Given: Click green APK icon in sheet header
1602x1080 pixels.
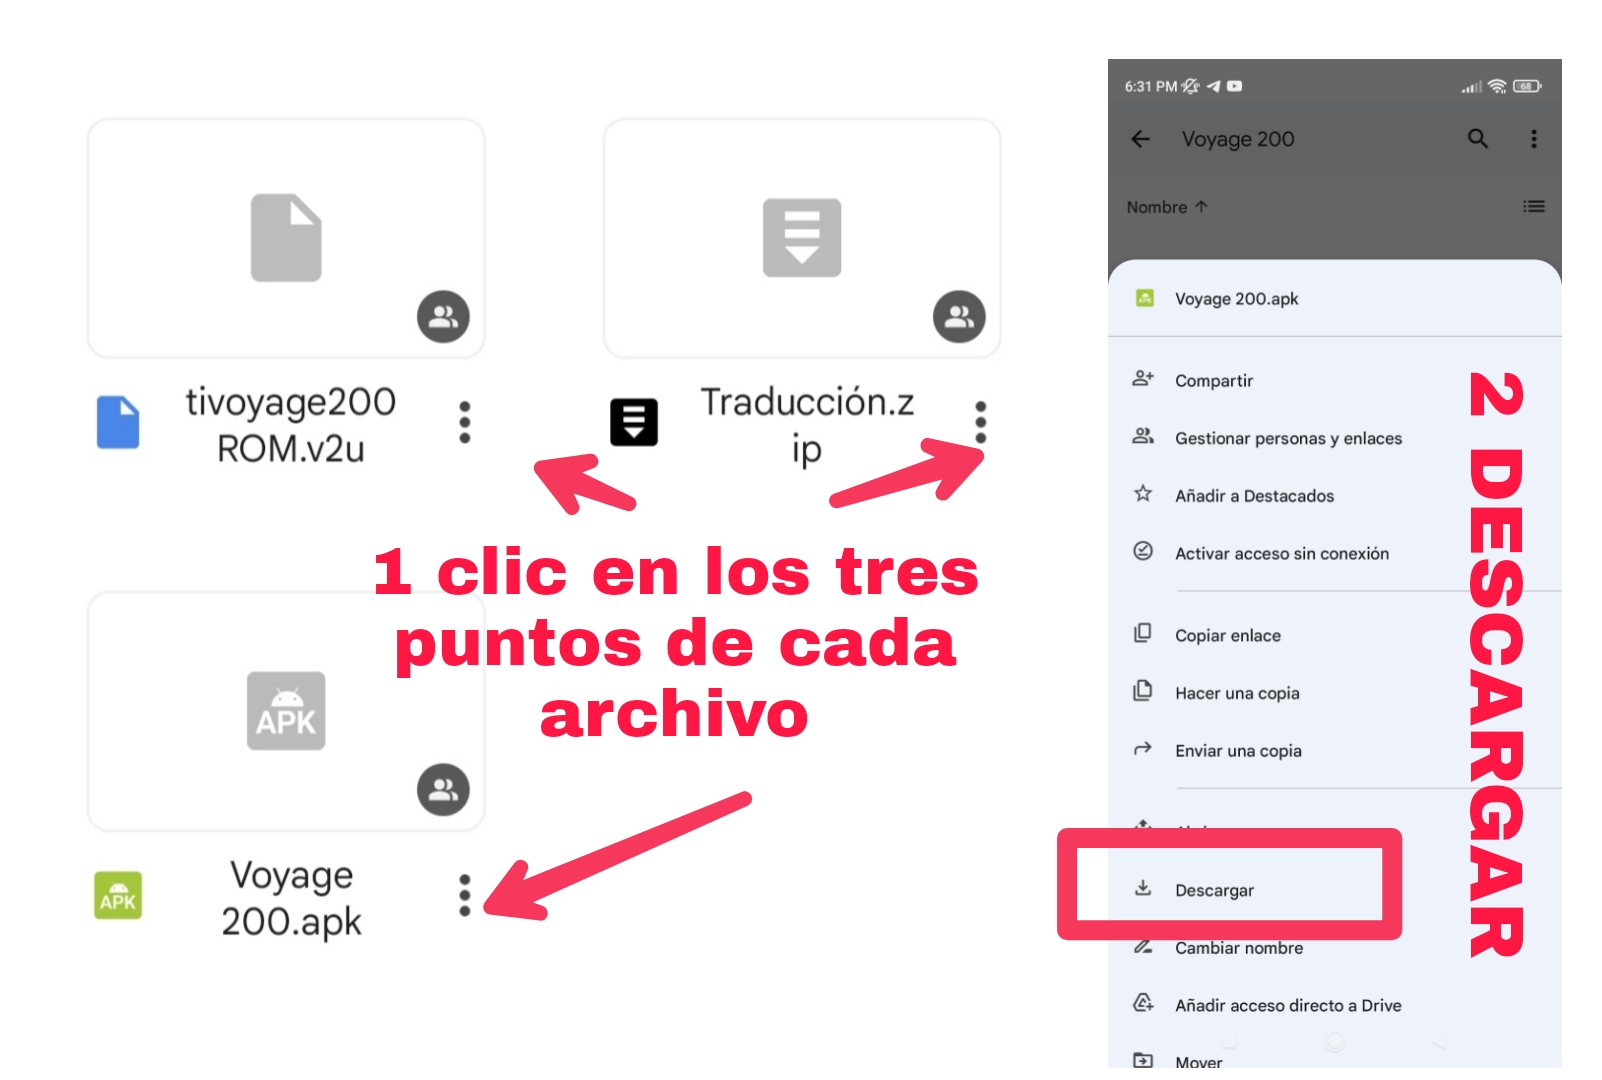Looking at the screenshot, I should [1145, 298].
